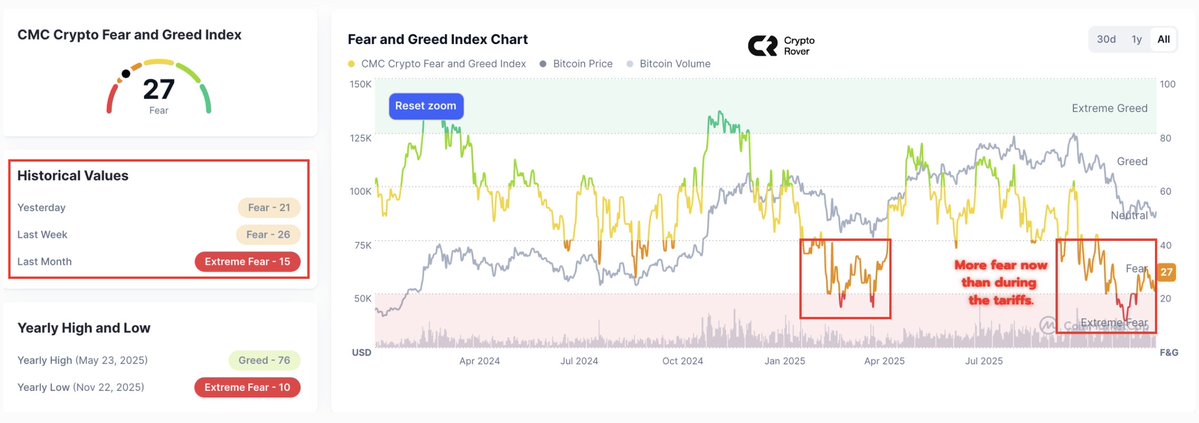Switch chart range to 30d
This screenshot has width=1199, height=423.
[1106, 39]
